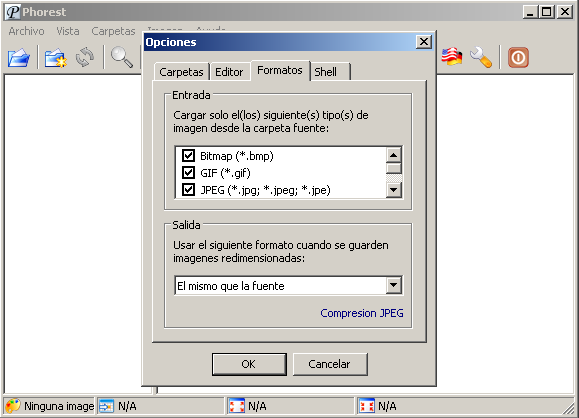Click the new folder with star icon
This screenshot has height=418, width=579.
pyautogui.click(x=56, y=58)
